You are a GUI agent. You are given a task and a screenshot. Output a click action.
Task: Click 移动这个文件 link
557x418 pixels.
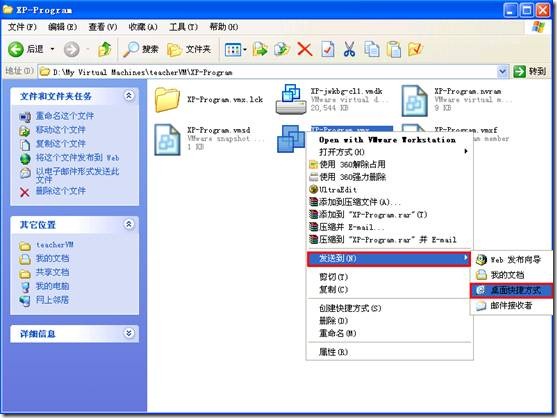60,130
